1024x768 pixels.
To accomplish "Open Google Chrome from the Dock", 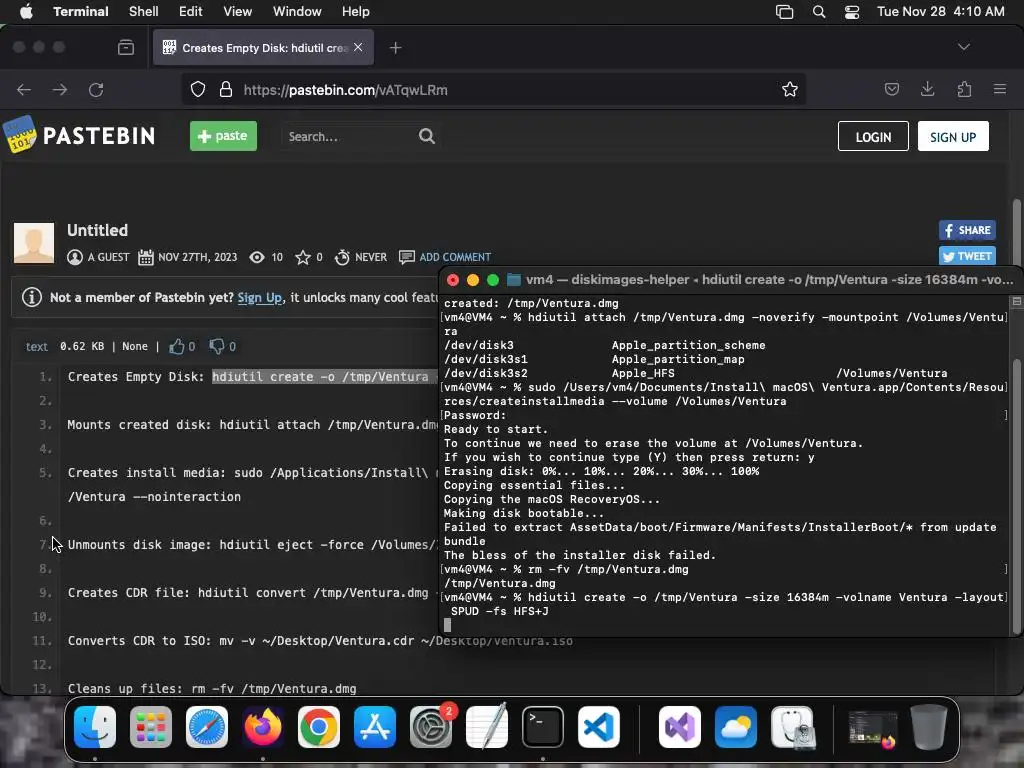I will [319, 727].
